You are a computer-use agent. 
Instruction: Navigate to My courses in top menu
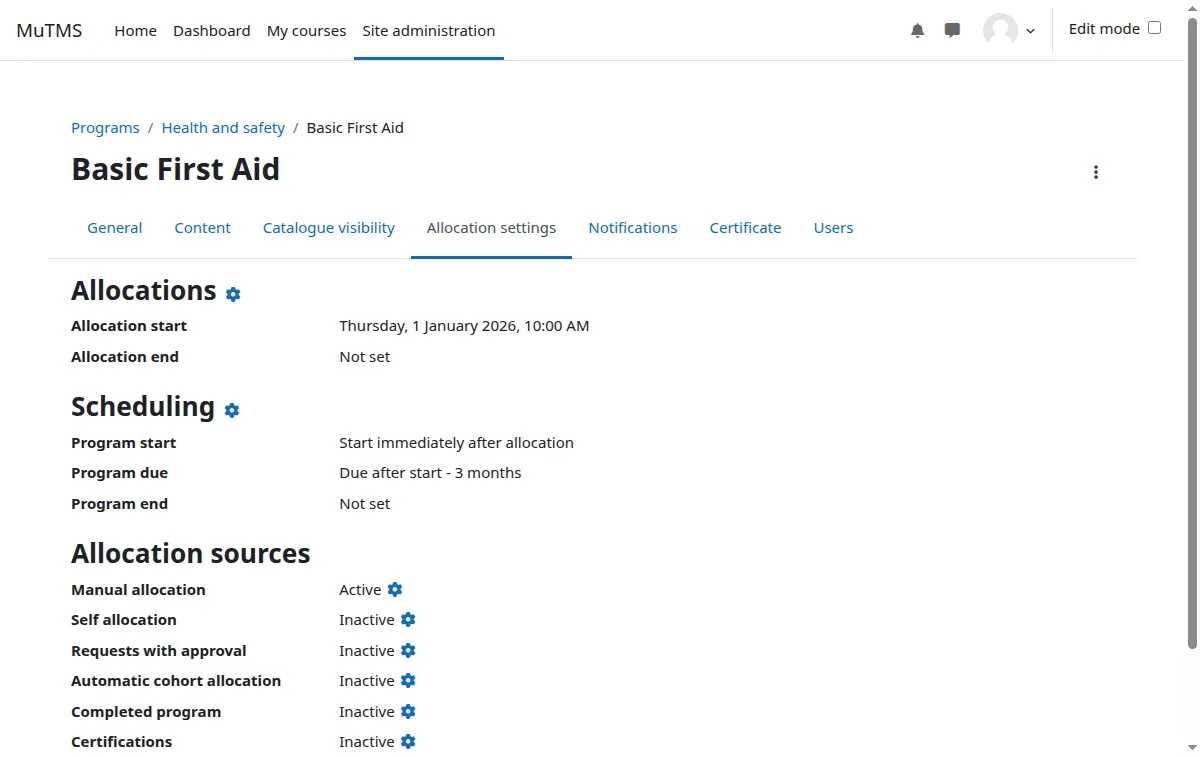click(x=306, y=31)
